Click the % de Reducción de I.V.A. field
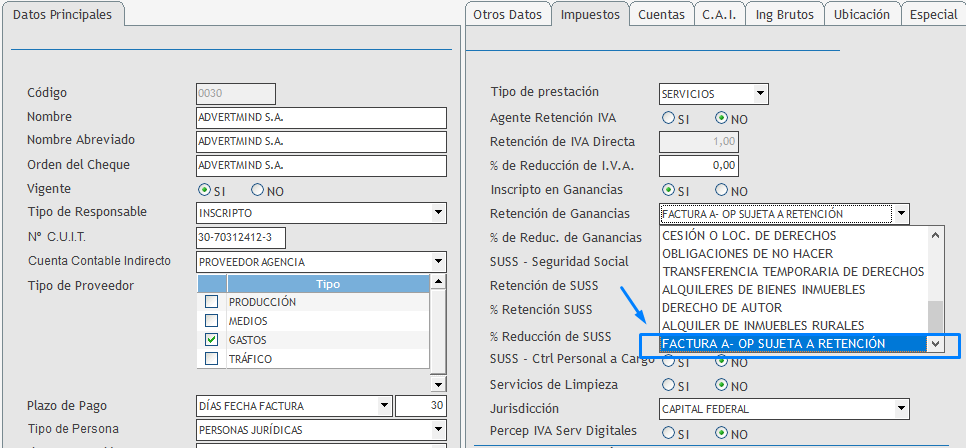966x448 pixels. click(x=699, y=165)
